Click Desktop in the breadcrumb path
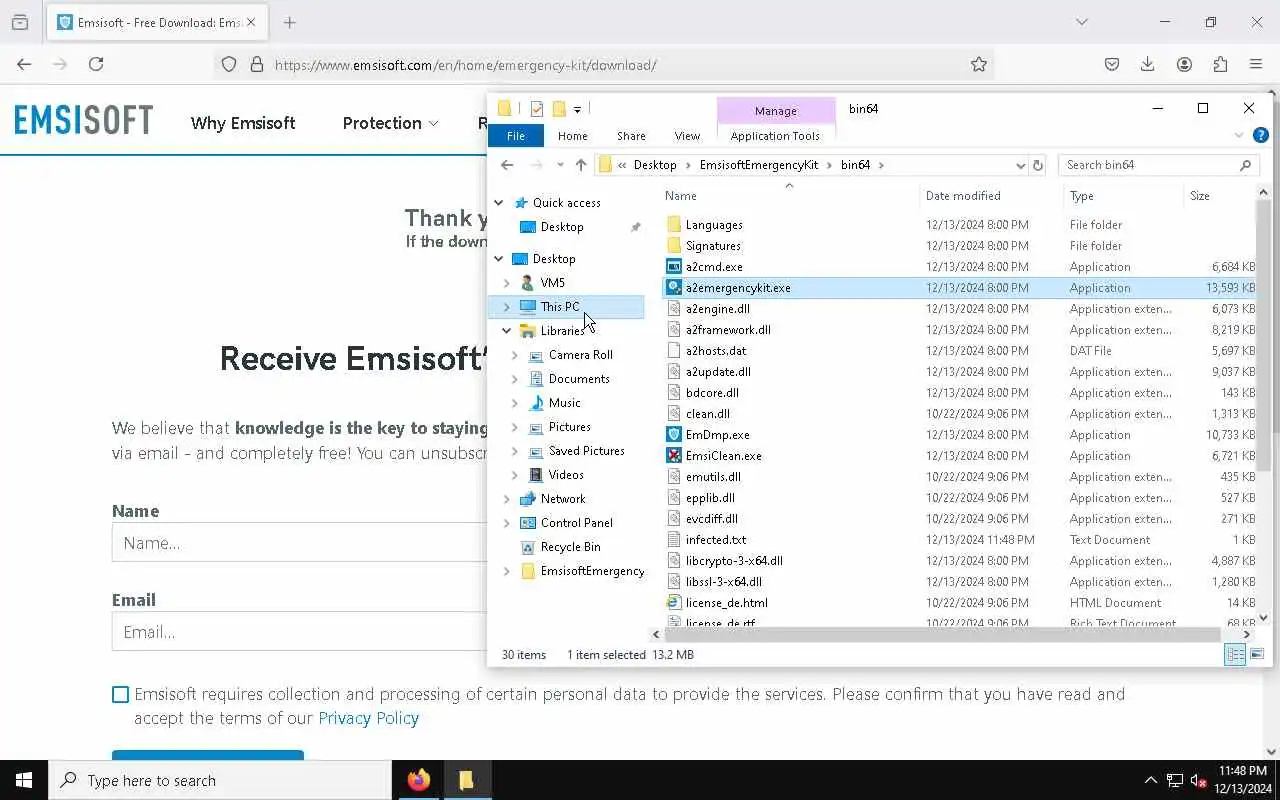Image resolution: width=1280 pixels, height=800 pixels. click(x=655, y=165)
